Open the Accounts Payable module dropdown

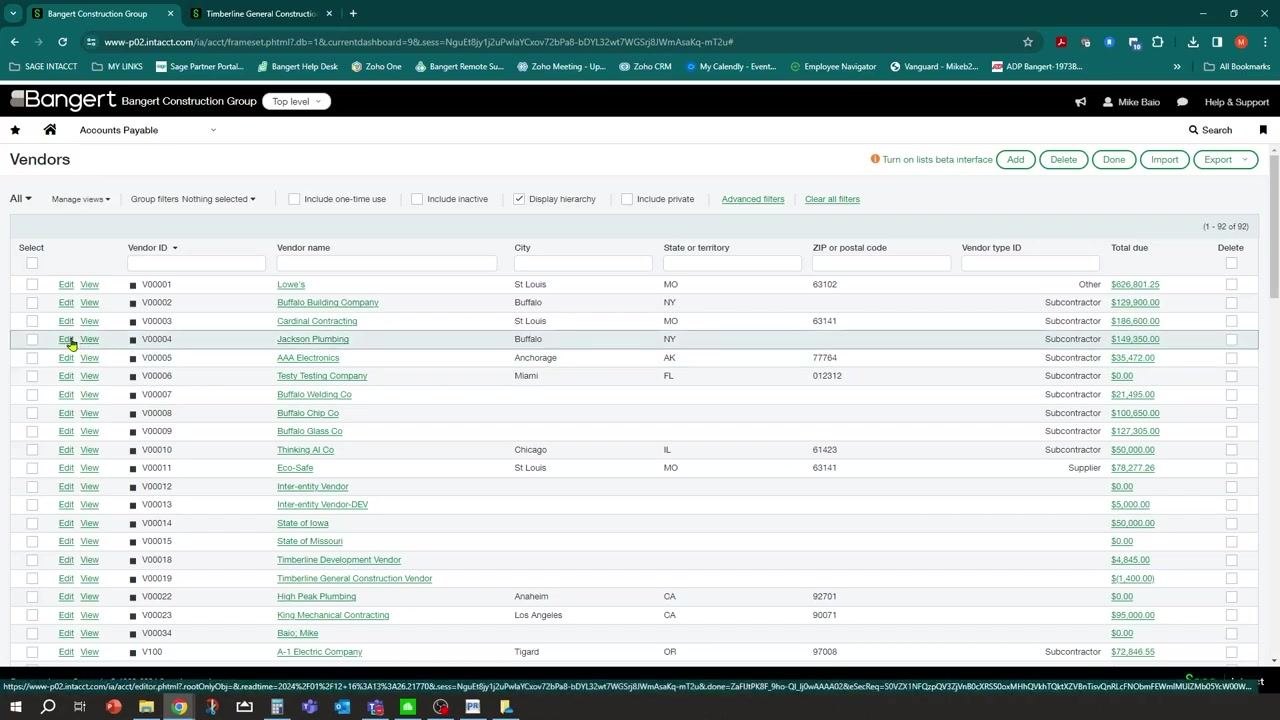148,130
